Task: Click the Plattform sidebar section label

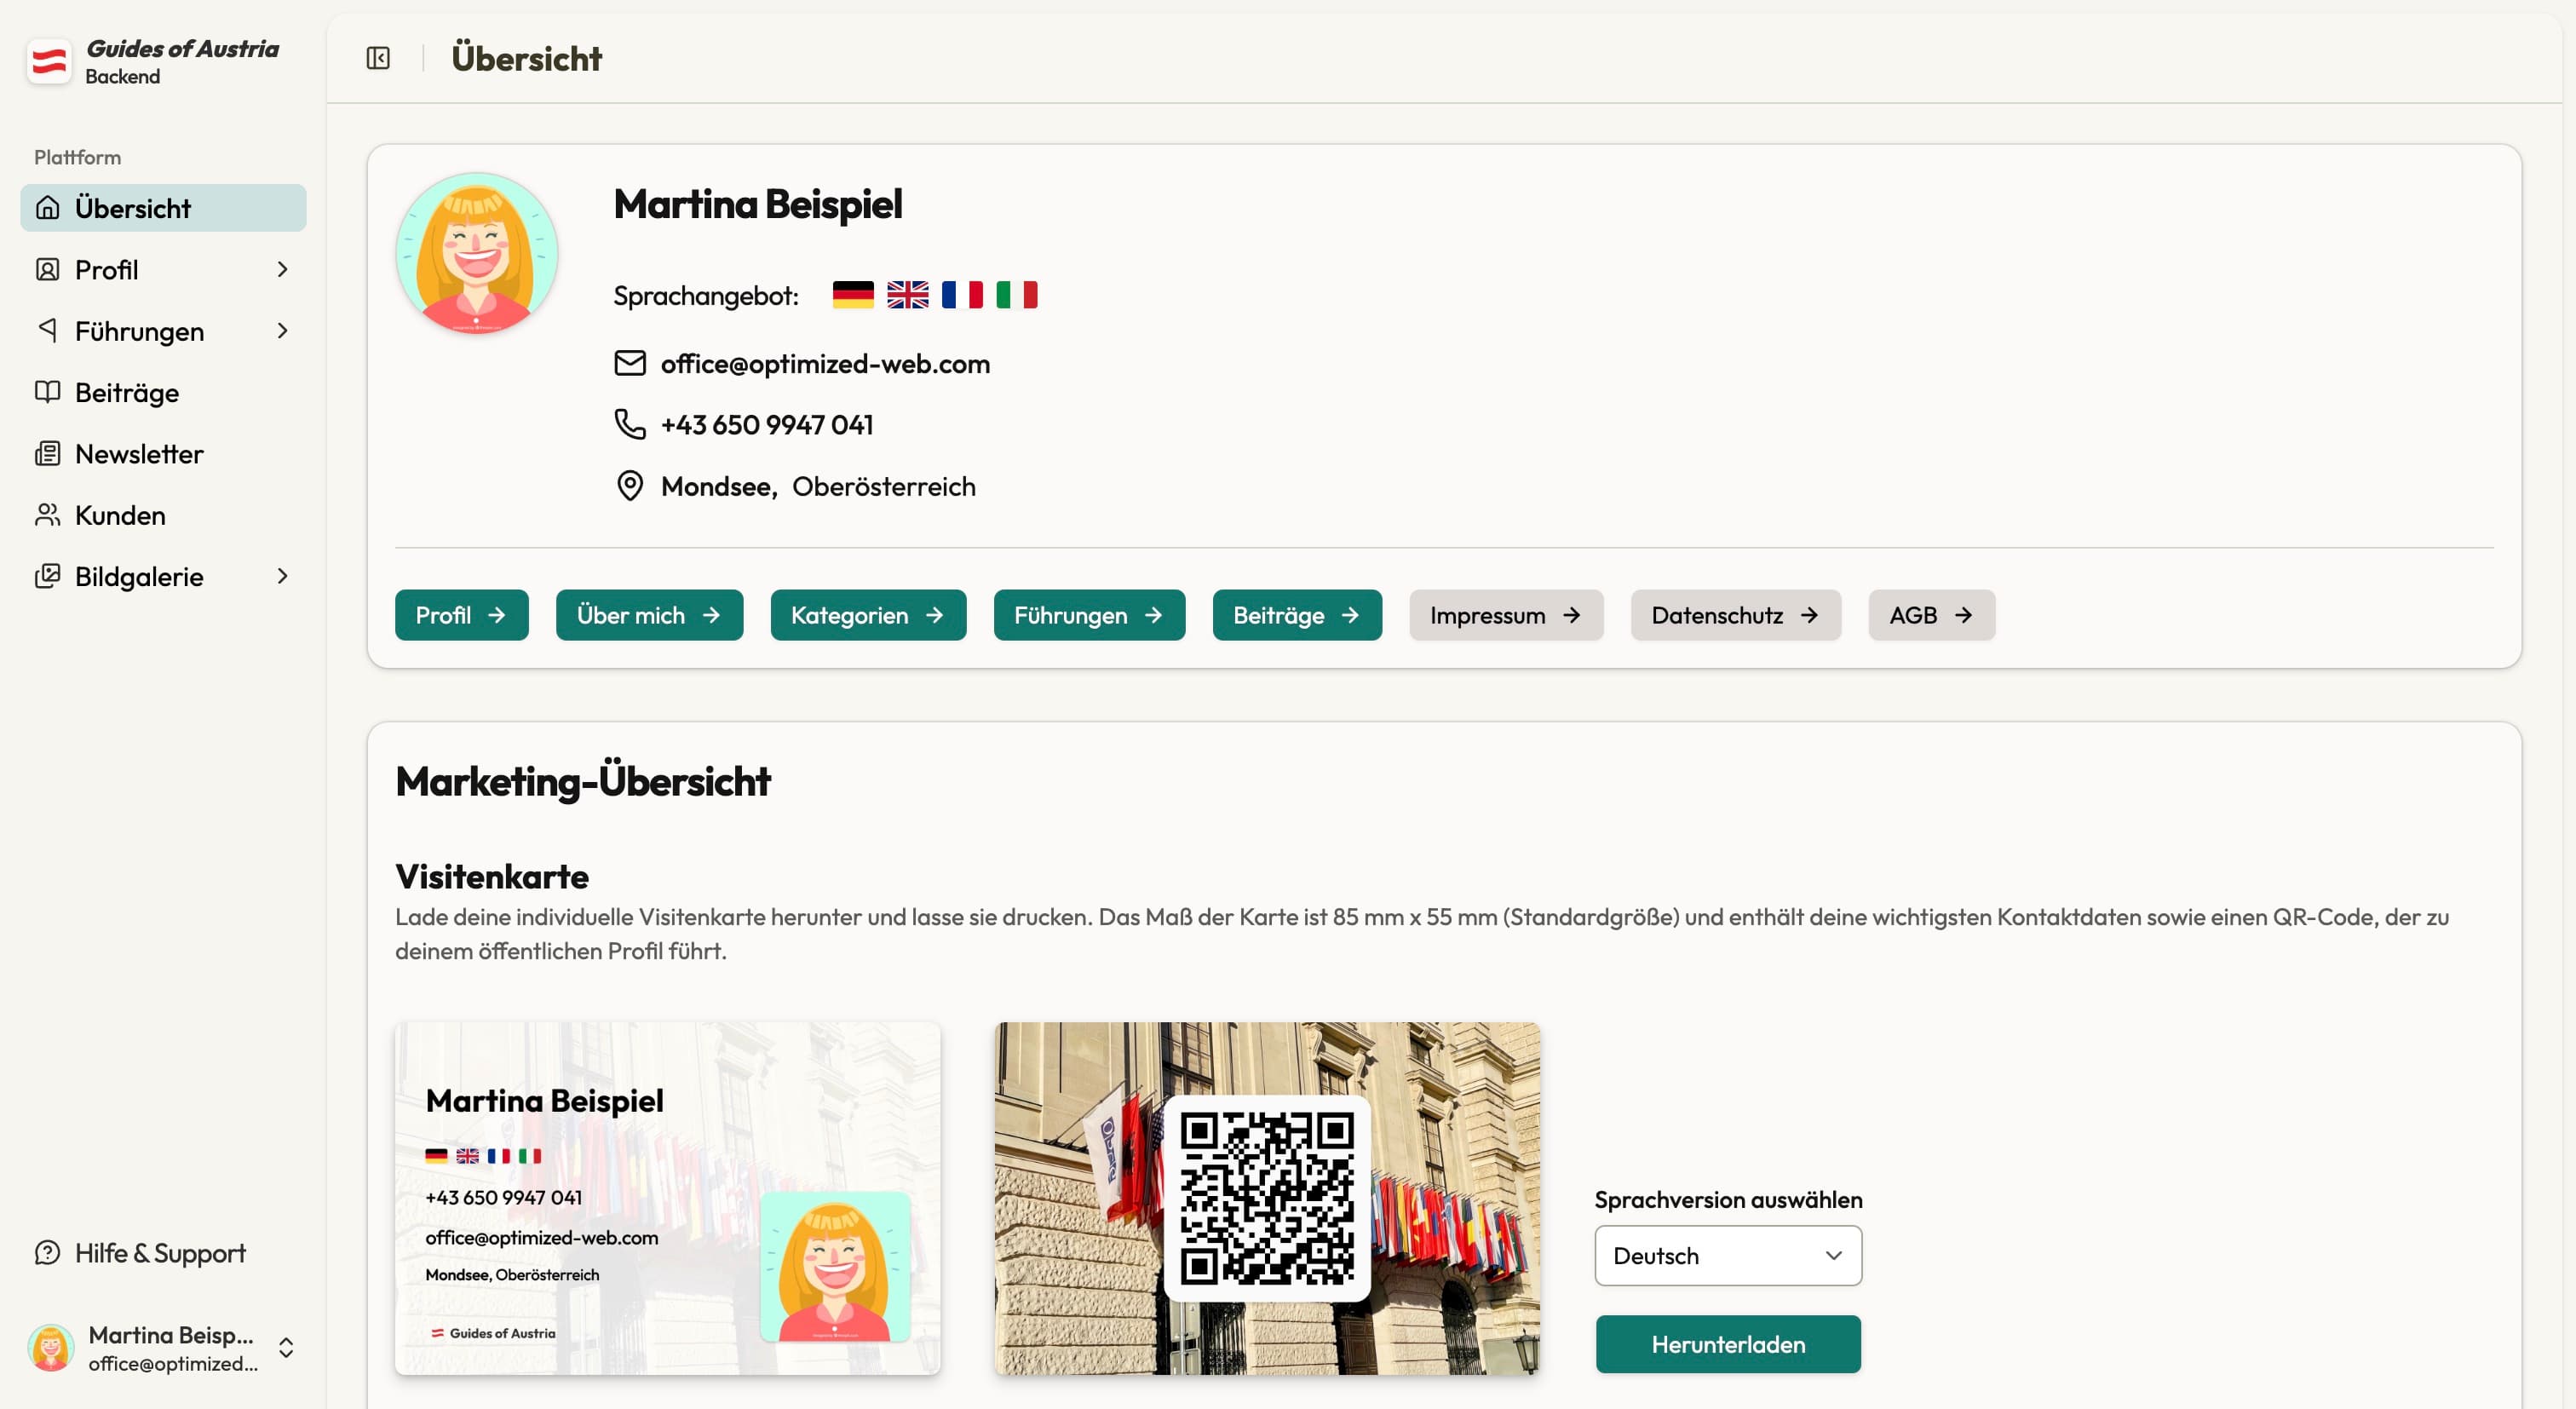Action: (x=77, y=157)
